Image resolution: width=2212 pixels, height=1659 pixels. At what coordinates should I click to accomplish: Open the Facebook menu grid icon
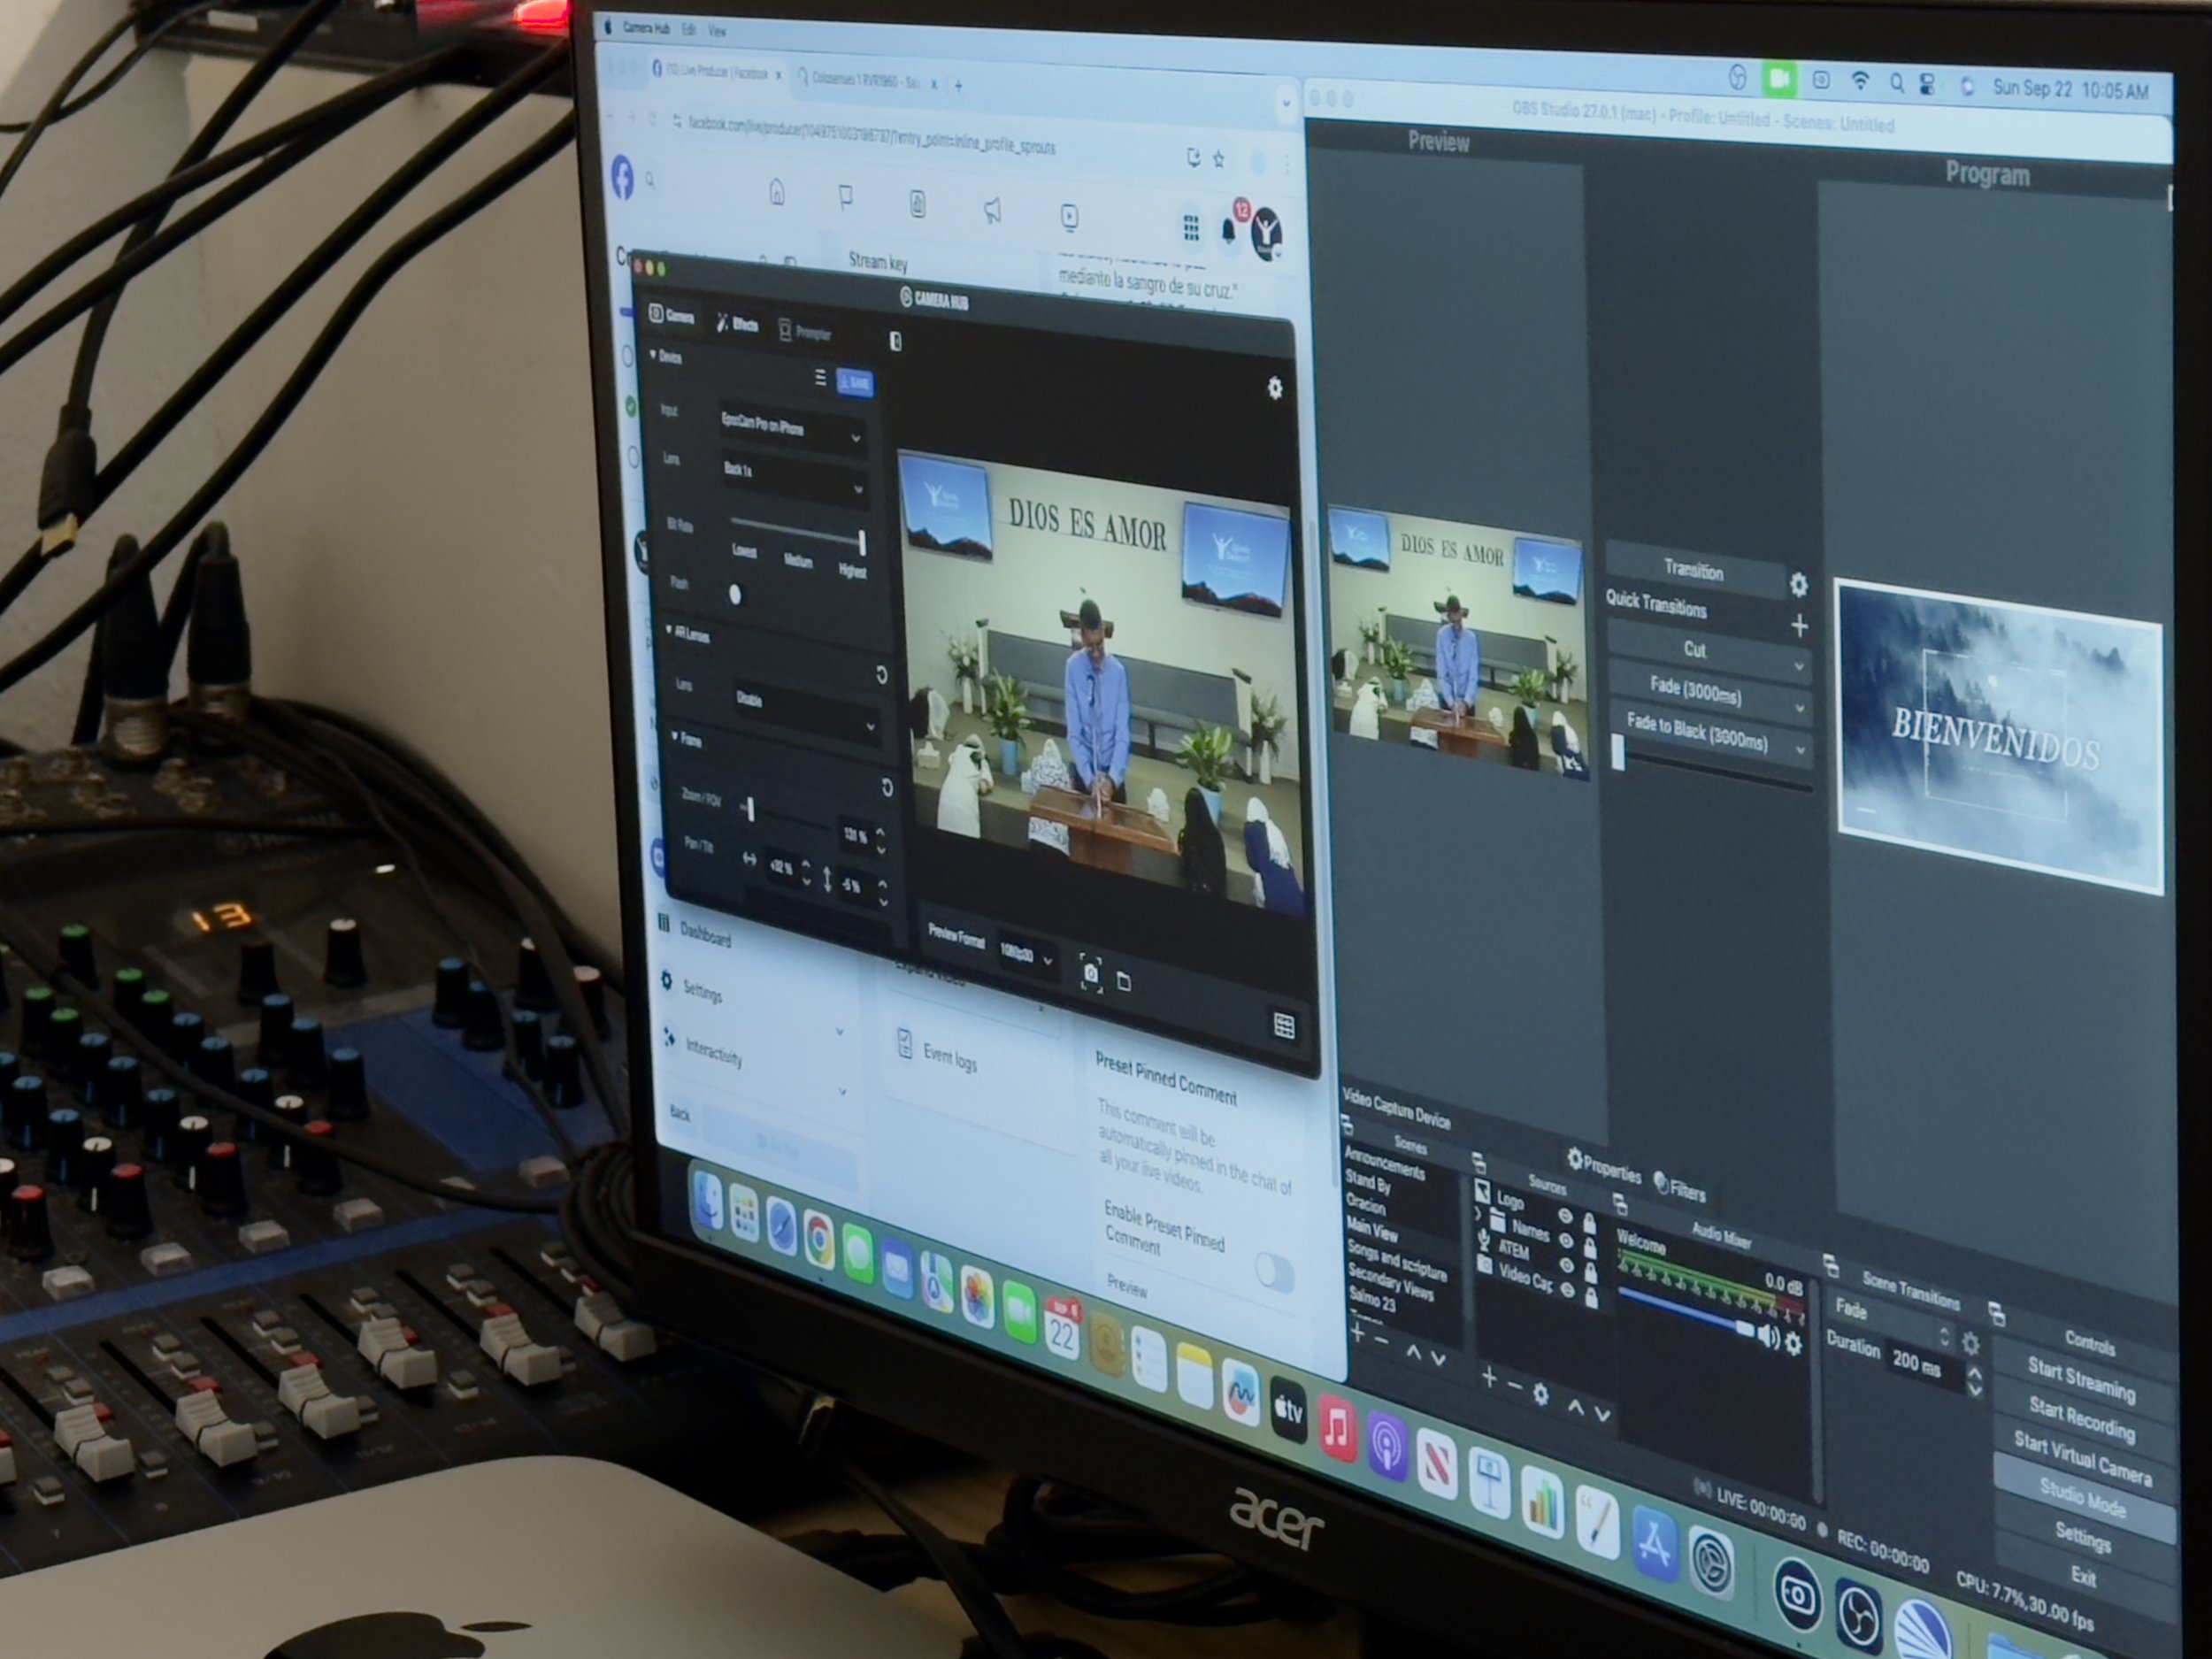coord(1191,228)
